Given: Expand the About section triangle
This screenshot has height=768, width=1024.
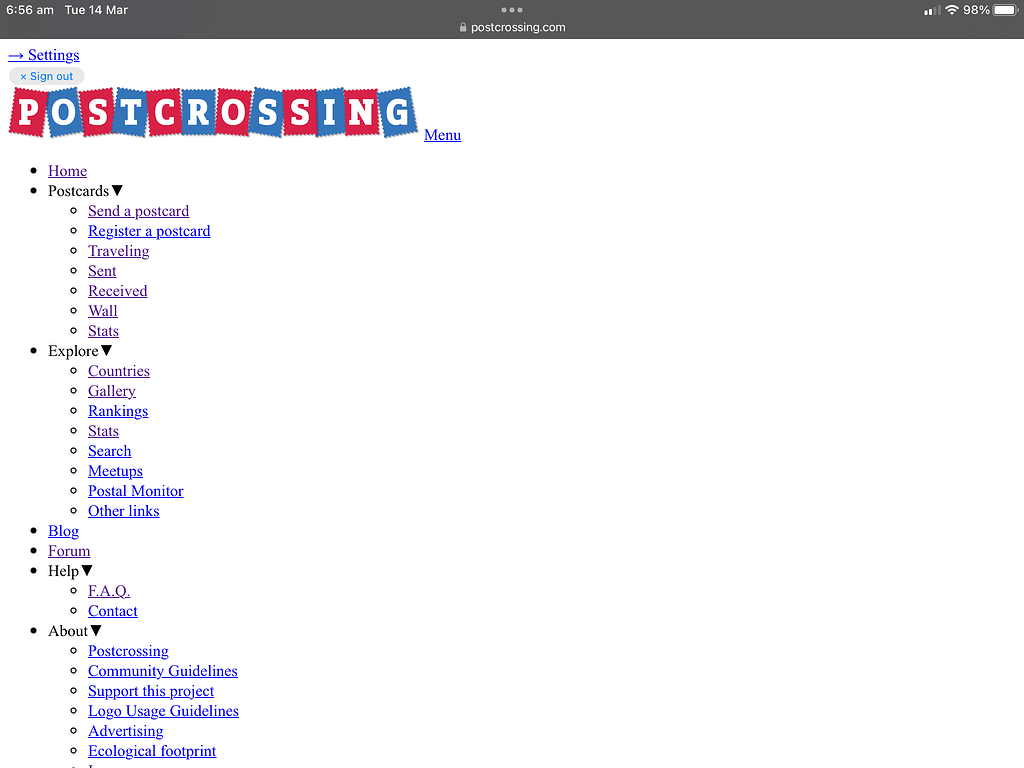Looking at the screenshot, I should [96, 631].
